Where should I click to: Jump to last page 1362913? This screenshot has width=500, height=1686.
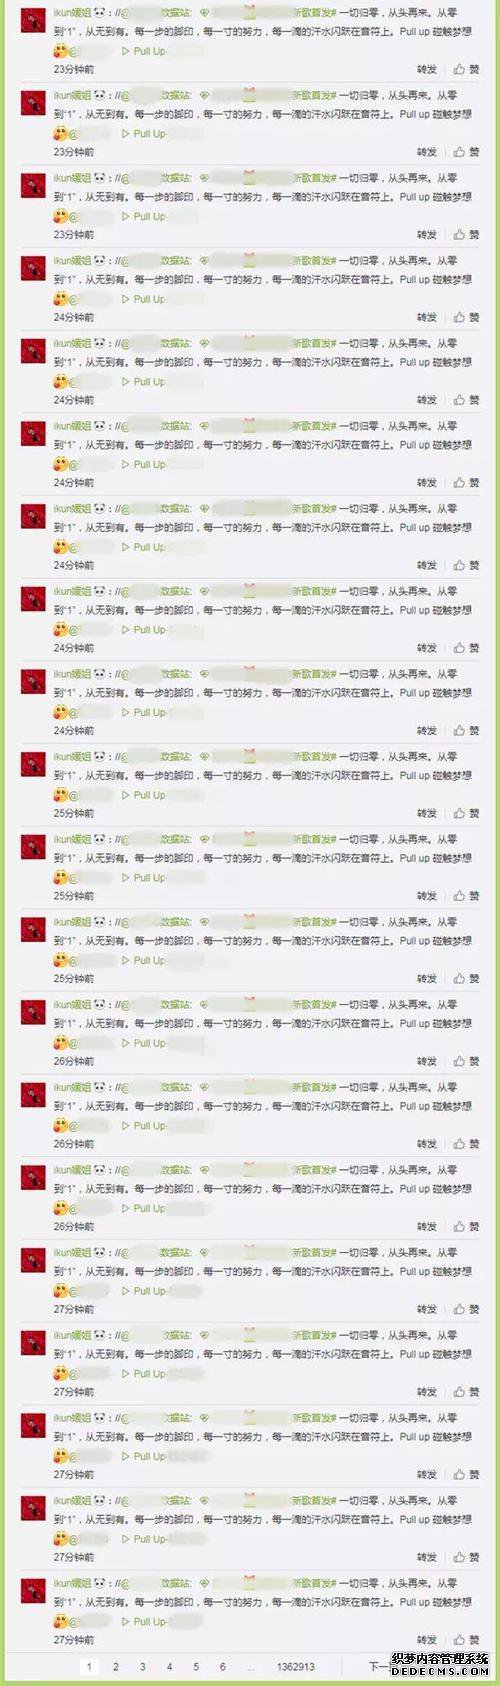[296, 1667]
